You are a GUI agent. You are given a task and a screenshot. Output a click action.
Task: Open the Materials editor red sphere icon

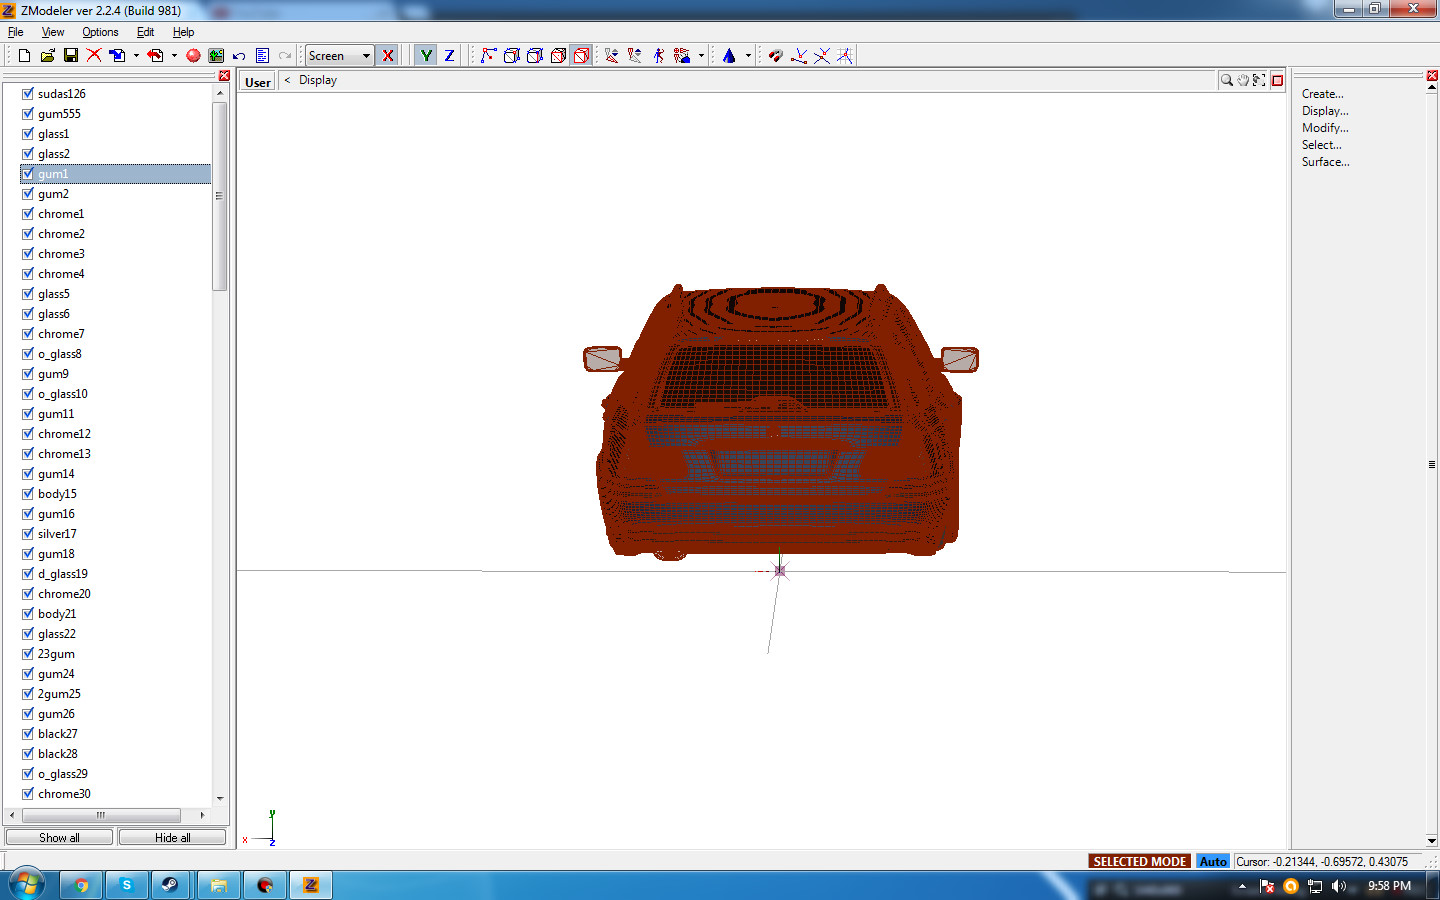[x=193, y=56]
